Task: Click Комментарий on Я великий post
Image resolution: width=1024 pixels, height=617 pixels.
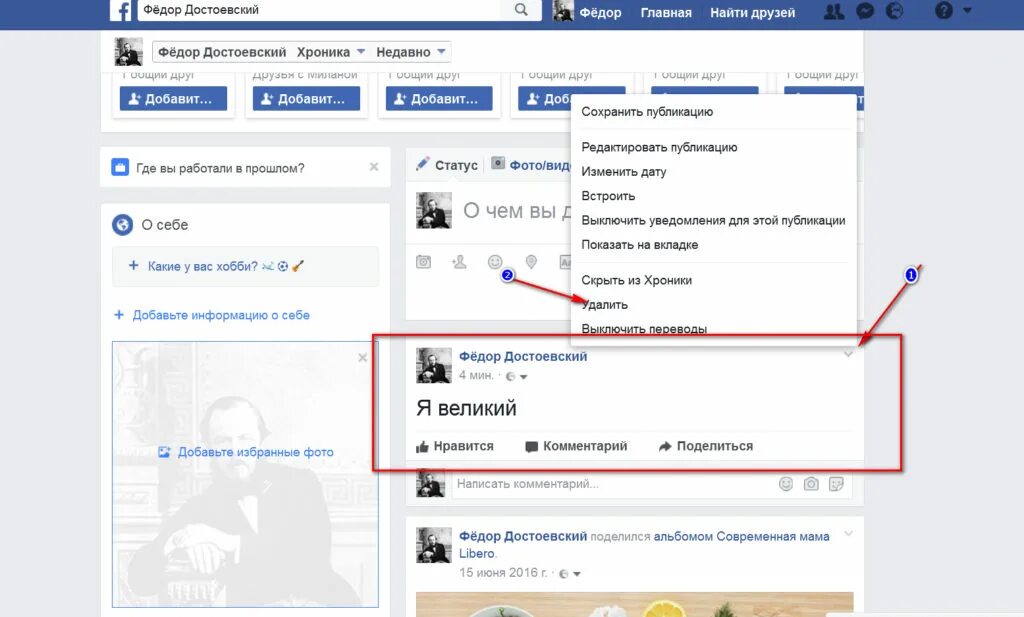Action: [576, 446]
